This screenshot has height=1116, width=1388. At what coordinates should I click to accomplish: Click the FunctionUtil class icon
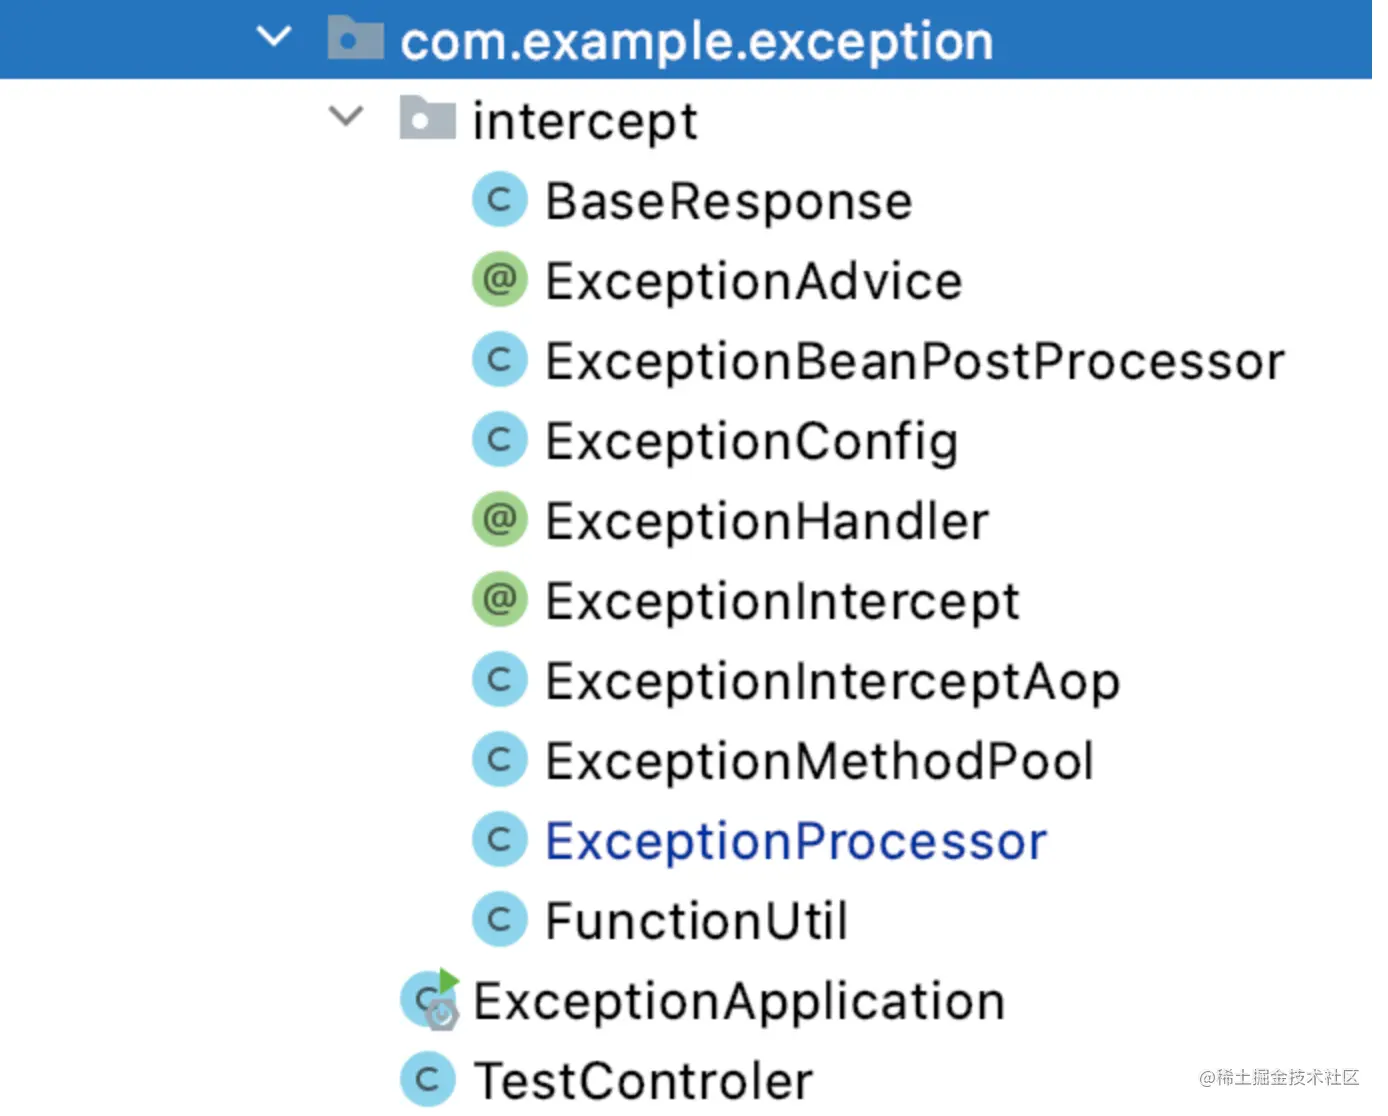pos(499,920)
